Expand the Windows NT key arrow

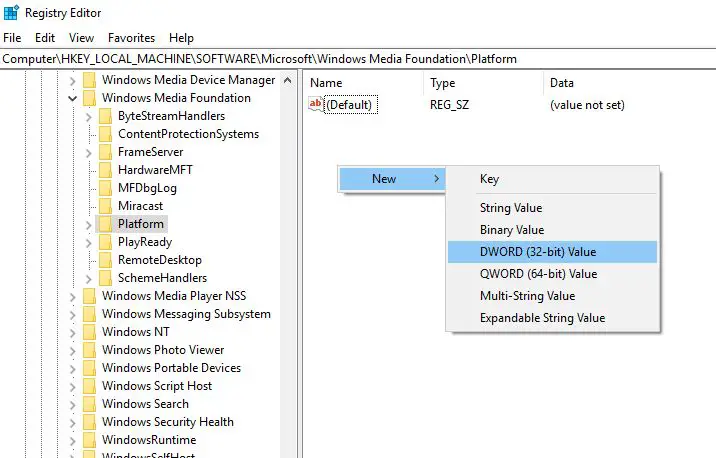72,332
